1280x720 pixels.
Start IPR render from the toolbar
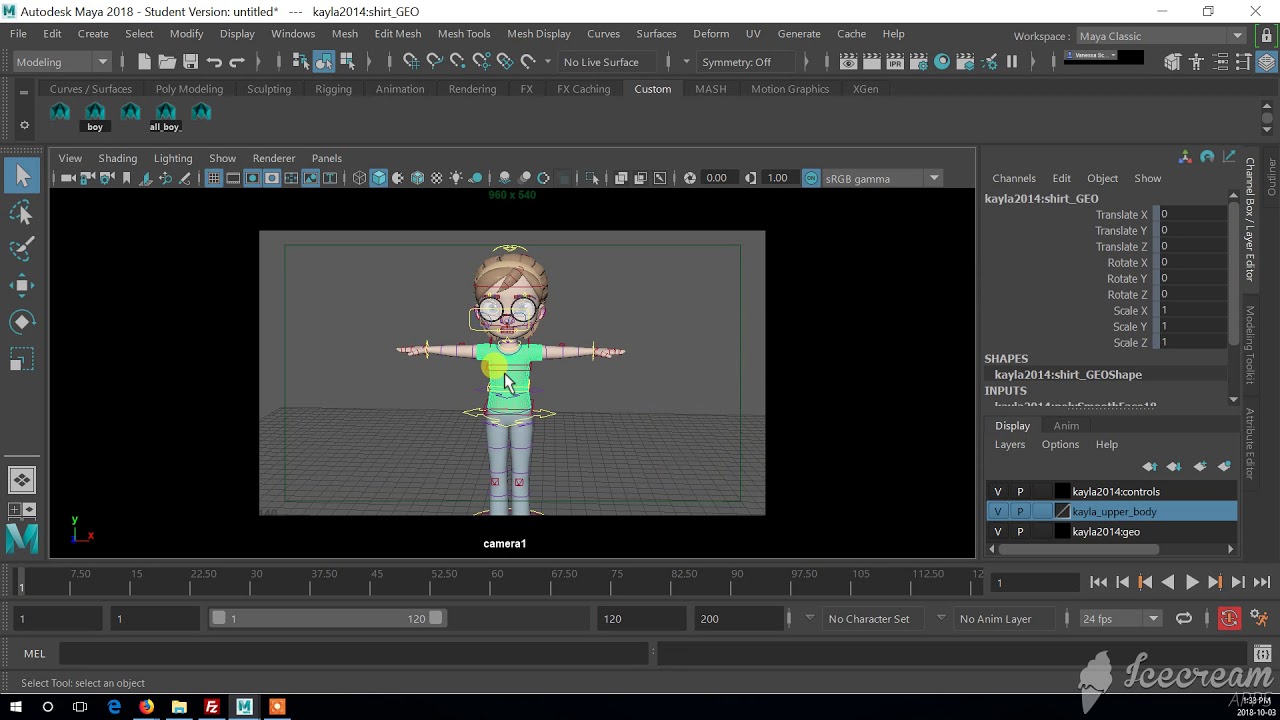coord(895,62)
